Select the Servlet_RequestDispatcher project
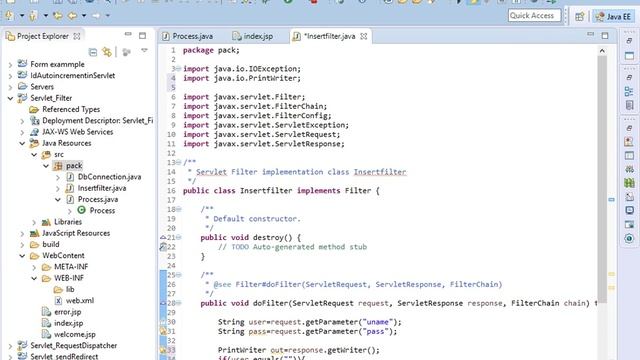Image resolution: width=640 pixels, height=360 pixels. tap(73, 346)
